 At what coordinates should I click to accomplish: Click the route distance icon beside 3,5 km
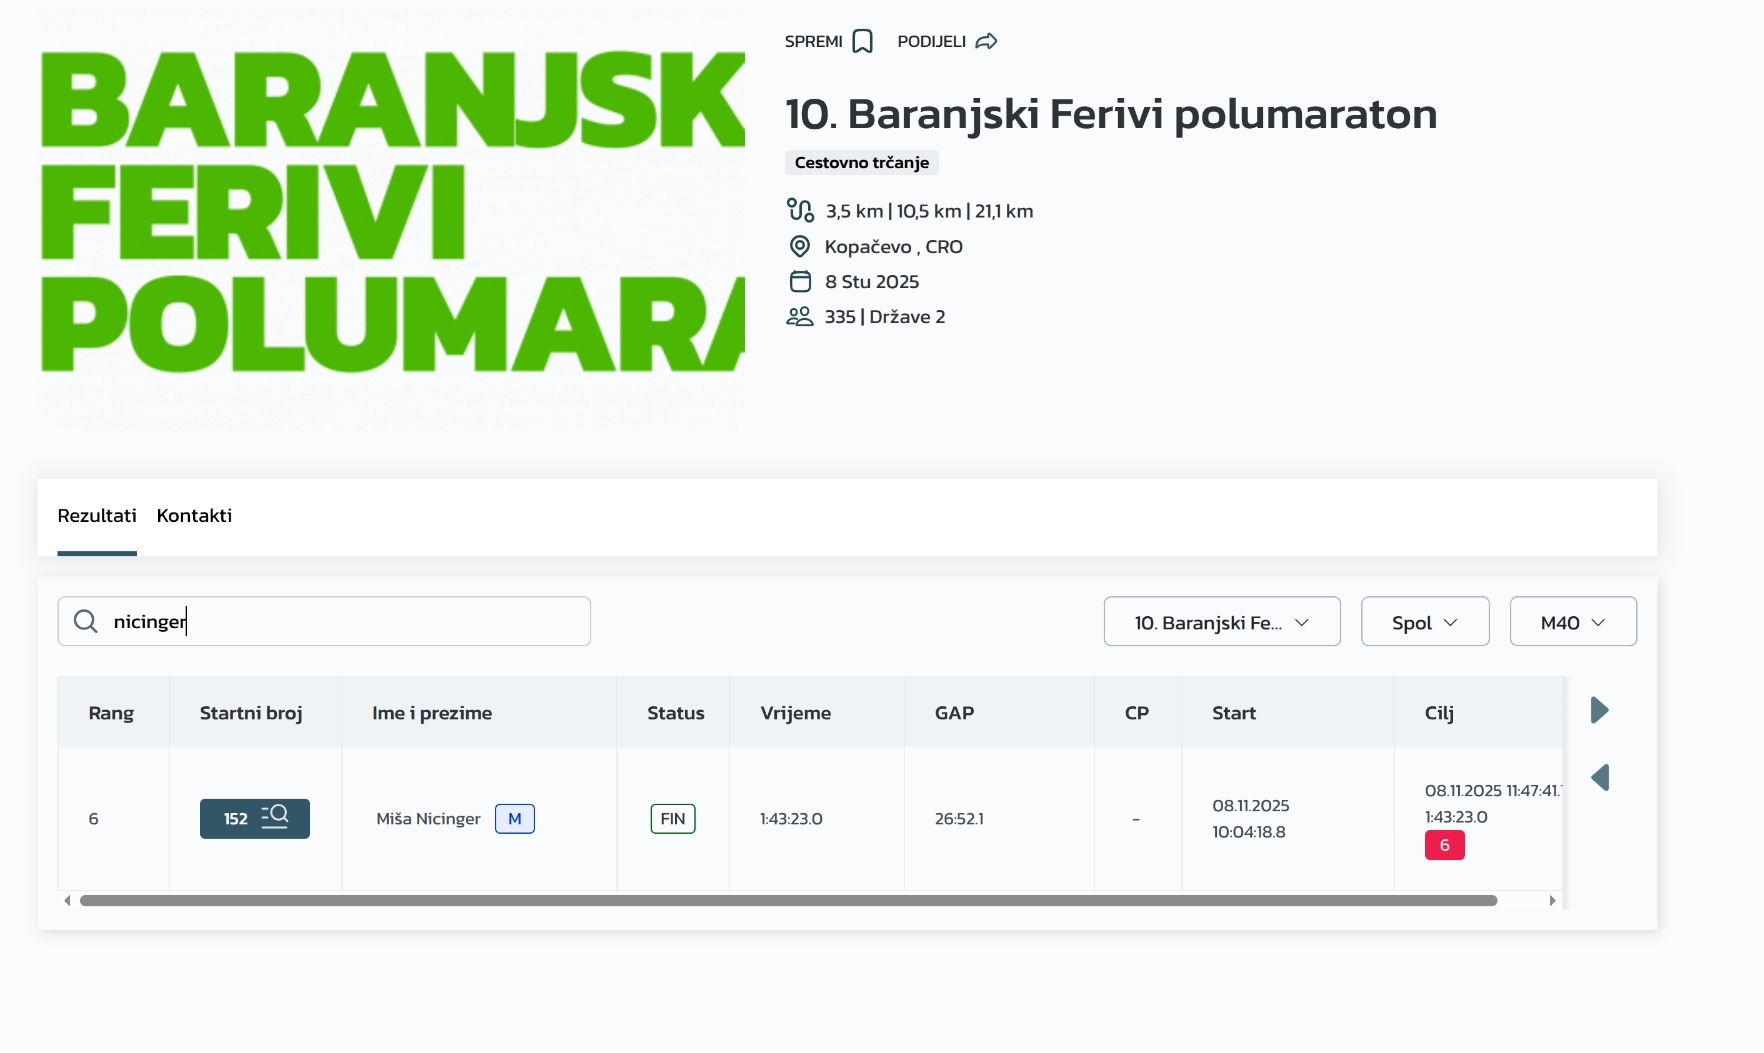pyautogui.click(x=800, y=211)
